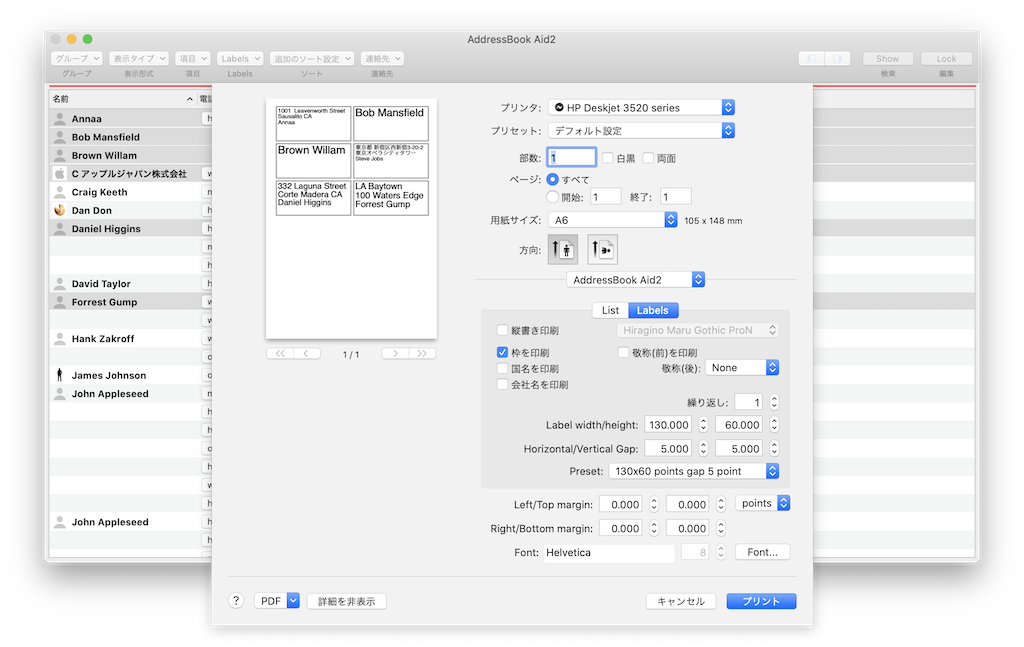Click the 繰り返し repeat stepper

coord(774,402)
